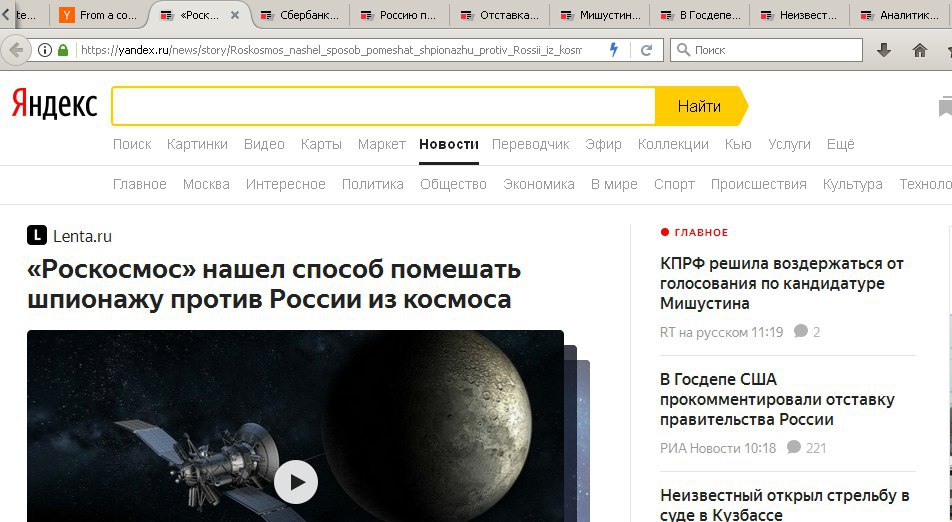Open the Главное news category
Viewport: 952px width, 522px height.
[140, 185]
